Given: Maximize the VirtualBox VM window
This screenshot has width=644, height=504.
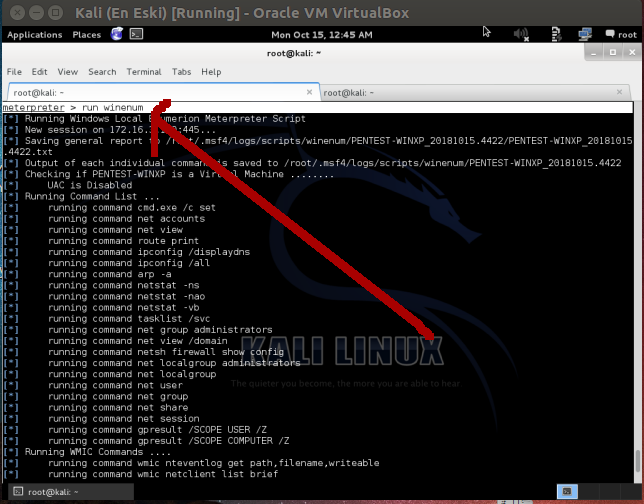Looking at the screenshot, I should (x=55, y=13).
